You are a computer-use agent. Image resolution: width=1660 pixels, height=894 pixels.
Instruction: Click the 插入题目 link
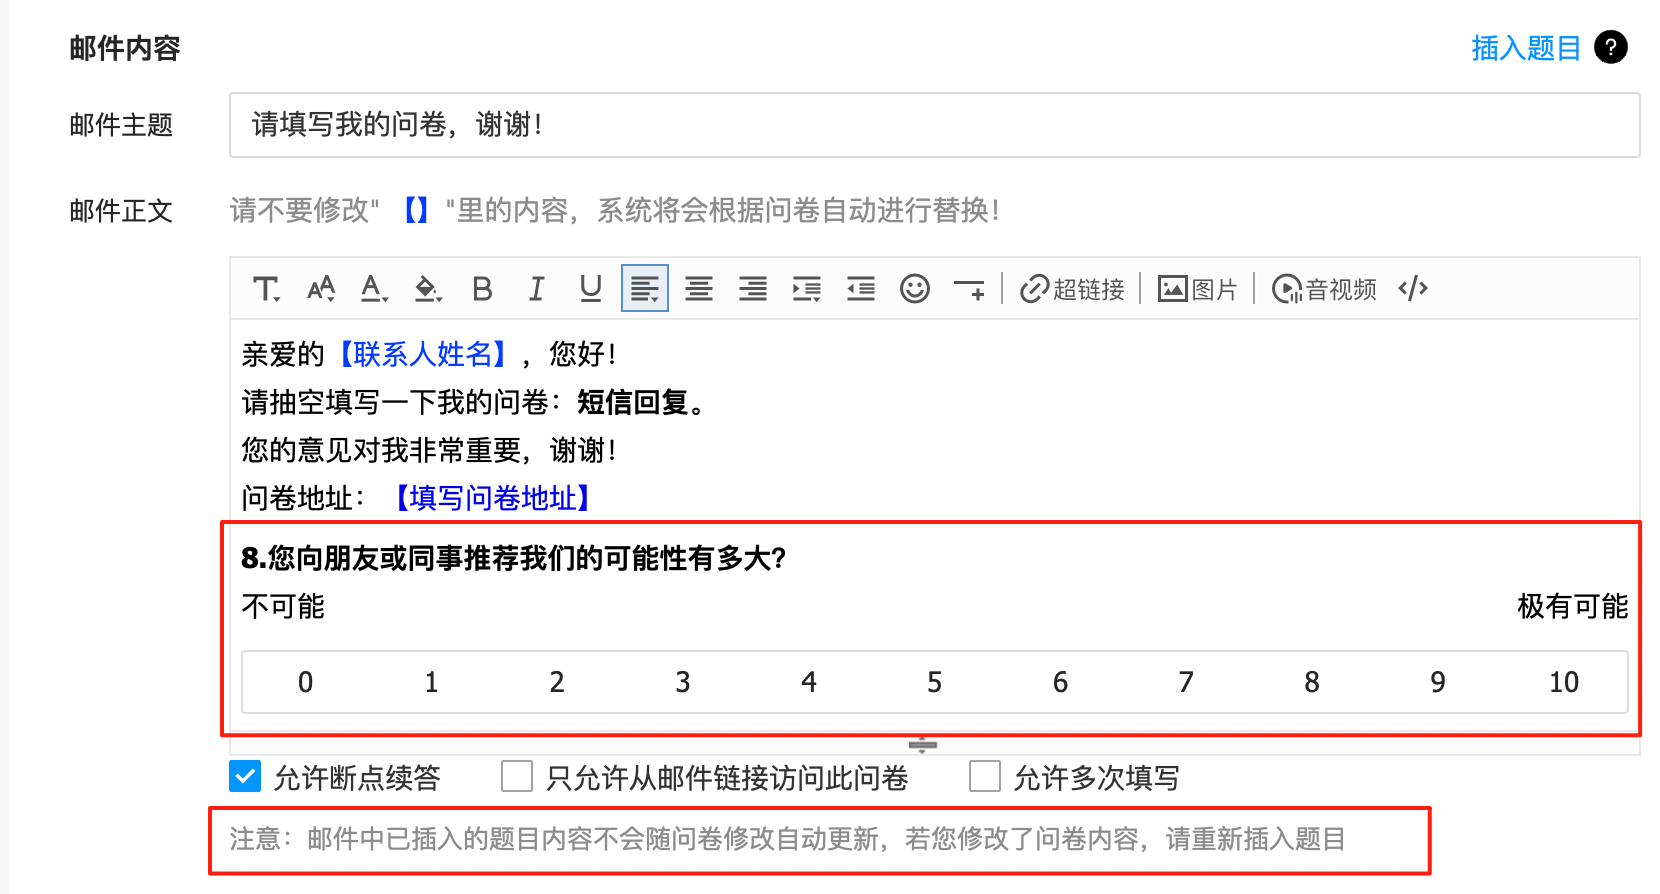(1526, 47)
